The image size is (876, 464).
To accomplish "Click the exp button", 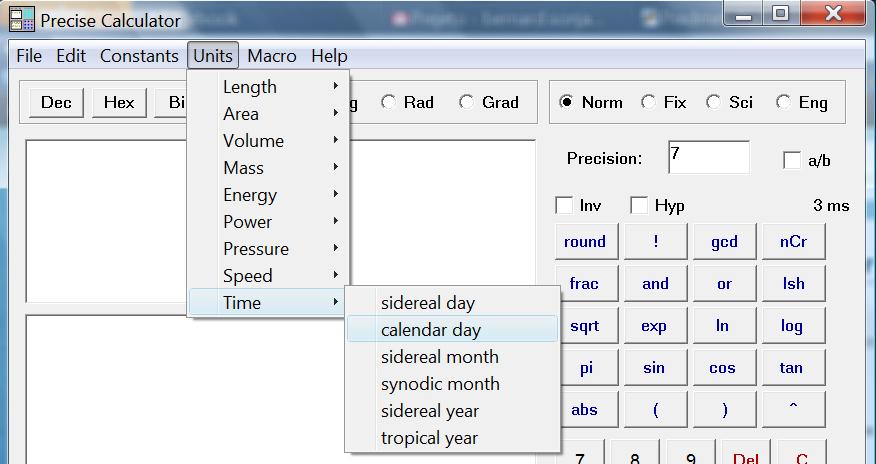I will (x=655, y=326).
